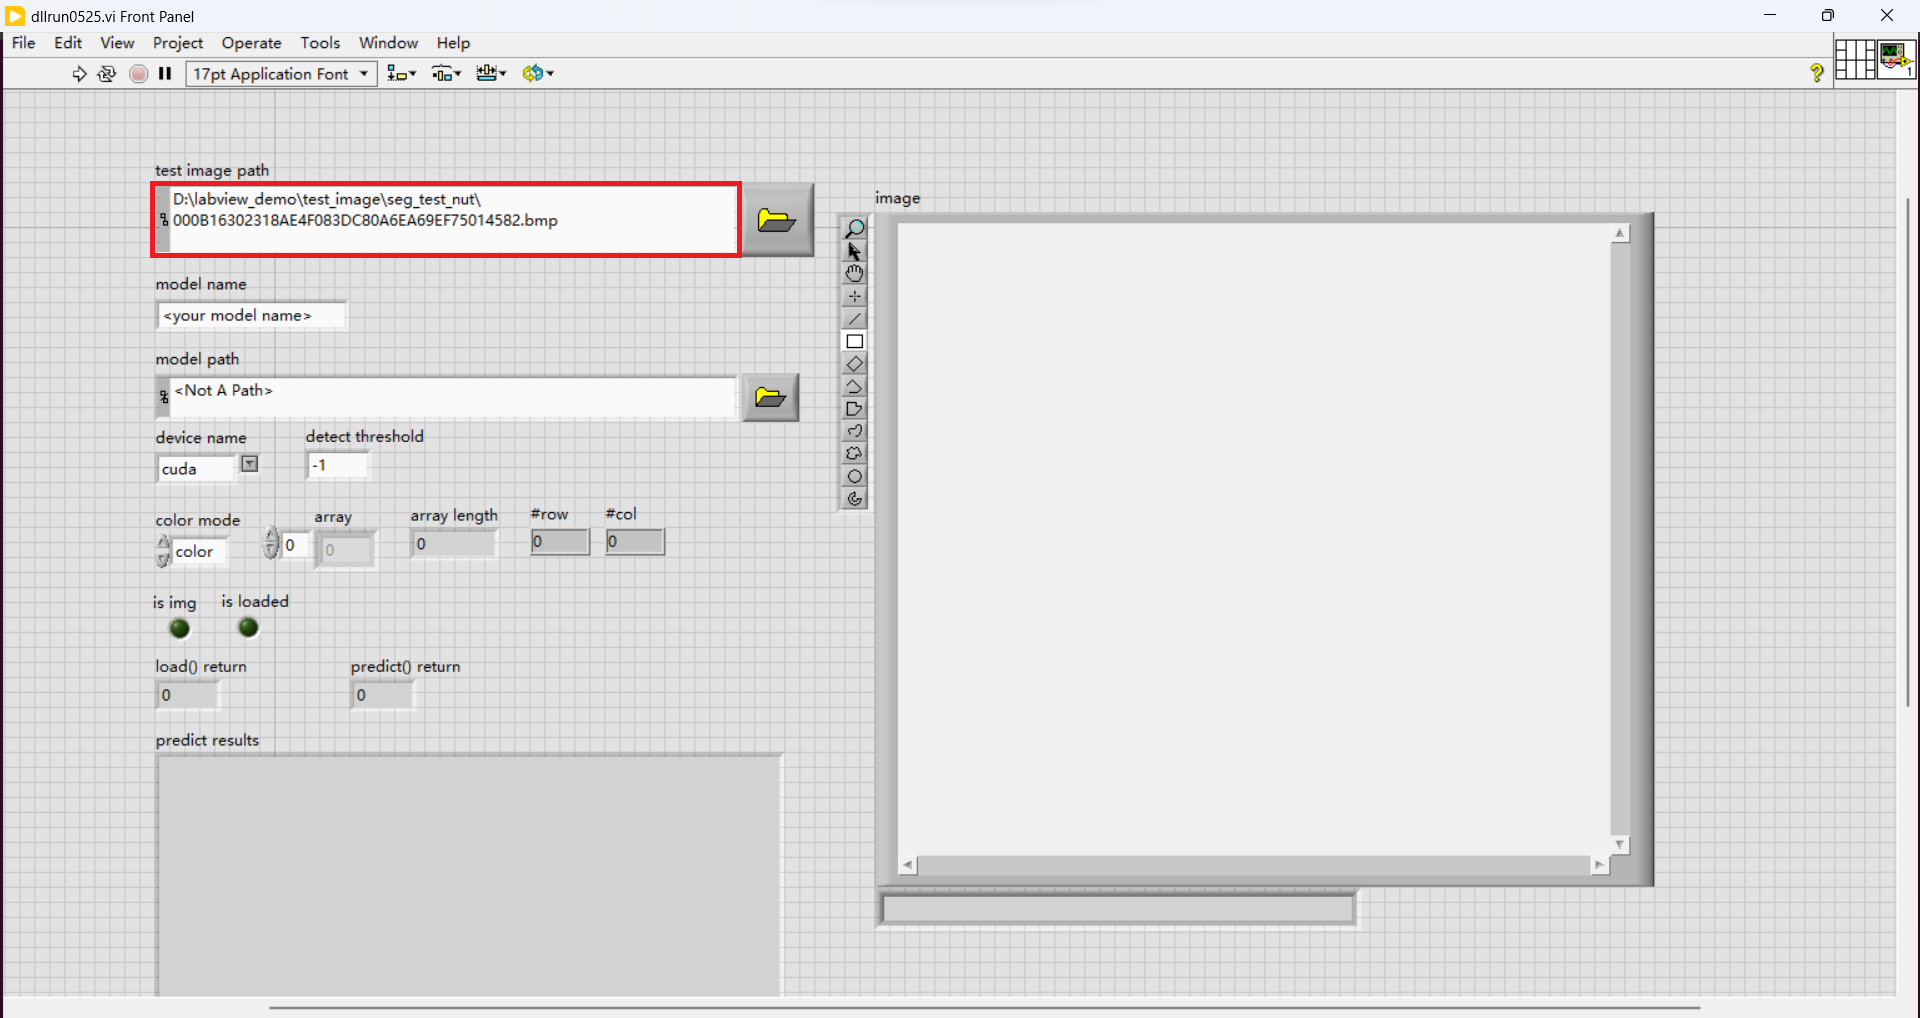Select the Broken Line tool
The height and width of the screenshot is (1018, 1920).
[x=854, y=386]
